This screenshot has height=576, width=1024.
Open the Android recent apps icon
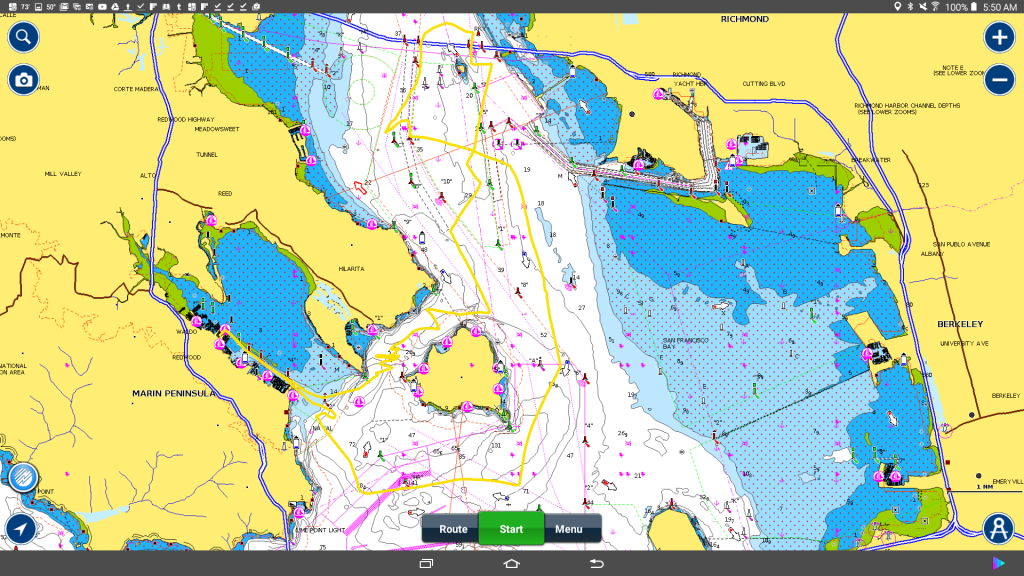(x=426, y=564)
